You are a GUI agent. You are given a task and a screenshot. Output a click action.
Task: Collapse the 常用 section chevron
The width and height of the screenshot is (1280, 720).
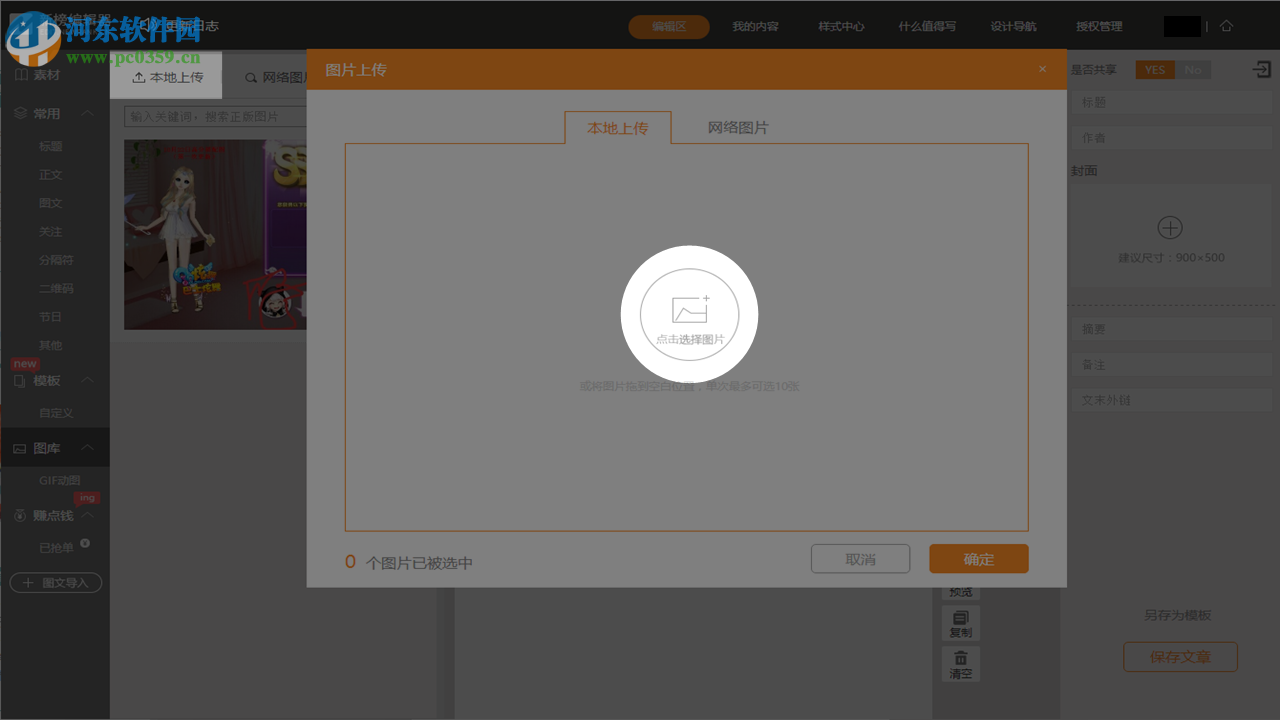pos(88,114)
